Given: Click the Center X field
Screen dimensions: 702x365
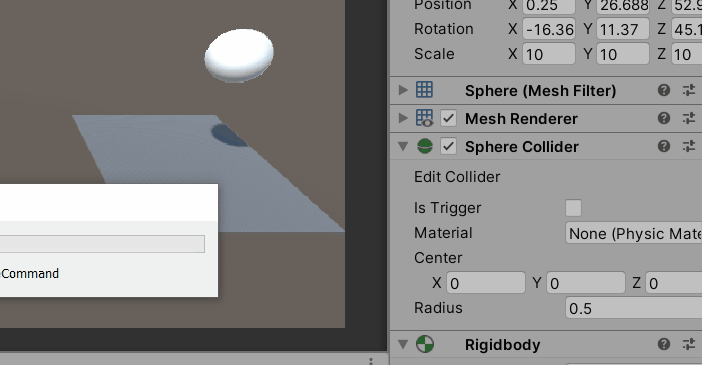Looking at the screenshot, I should [x=486, y=283].
